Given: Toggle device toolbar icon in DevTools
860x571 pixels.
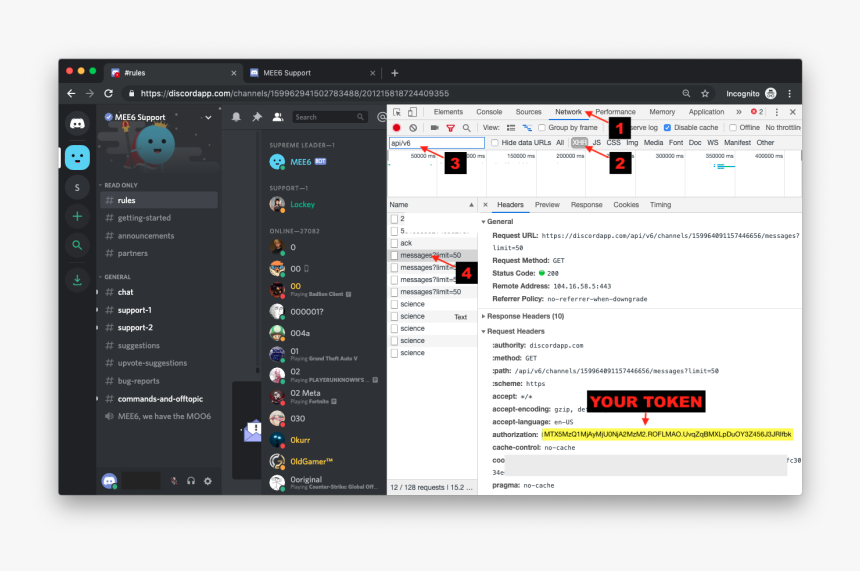Looking at the screenshot, I should click(412, 112).
